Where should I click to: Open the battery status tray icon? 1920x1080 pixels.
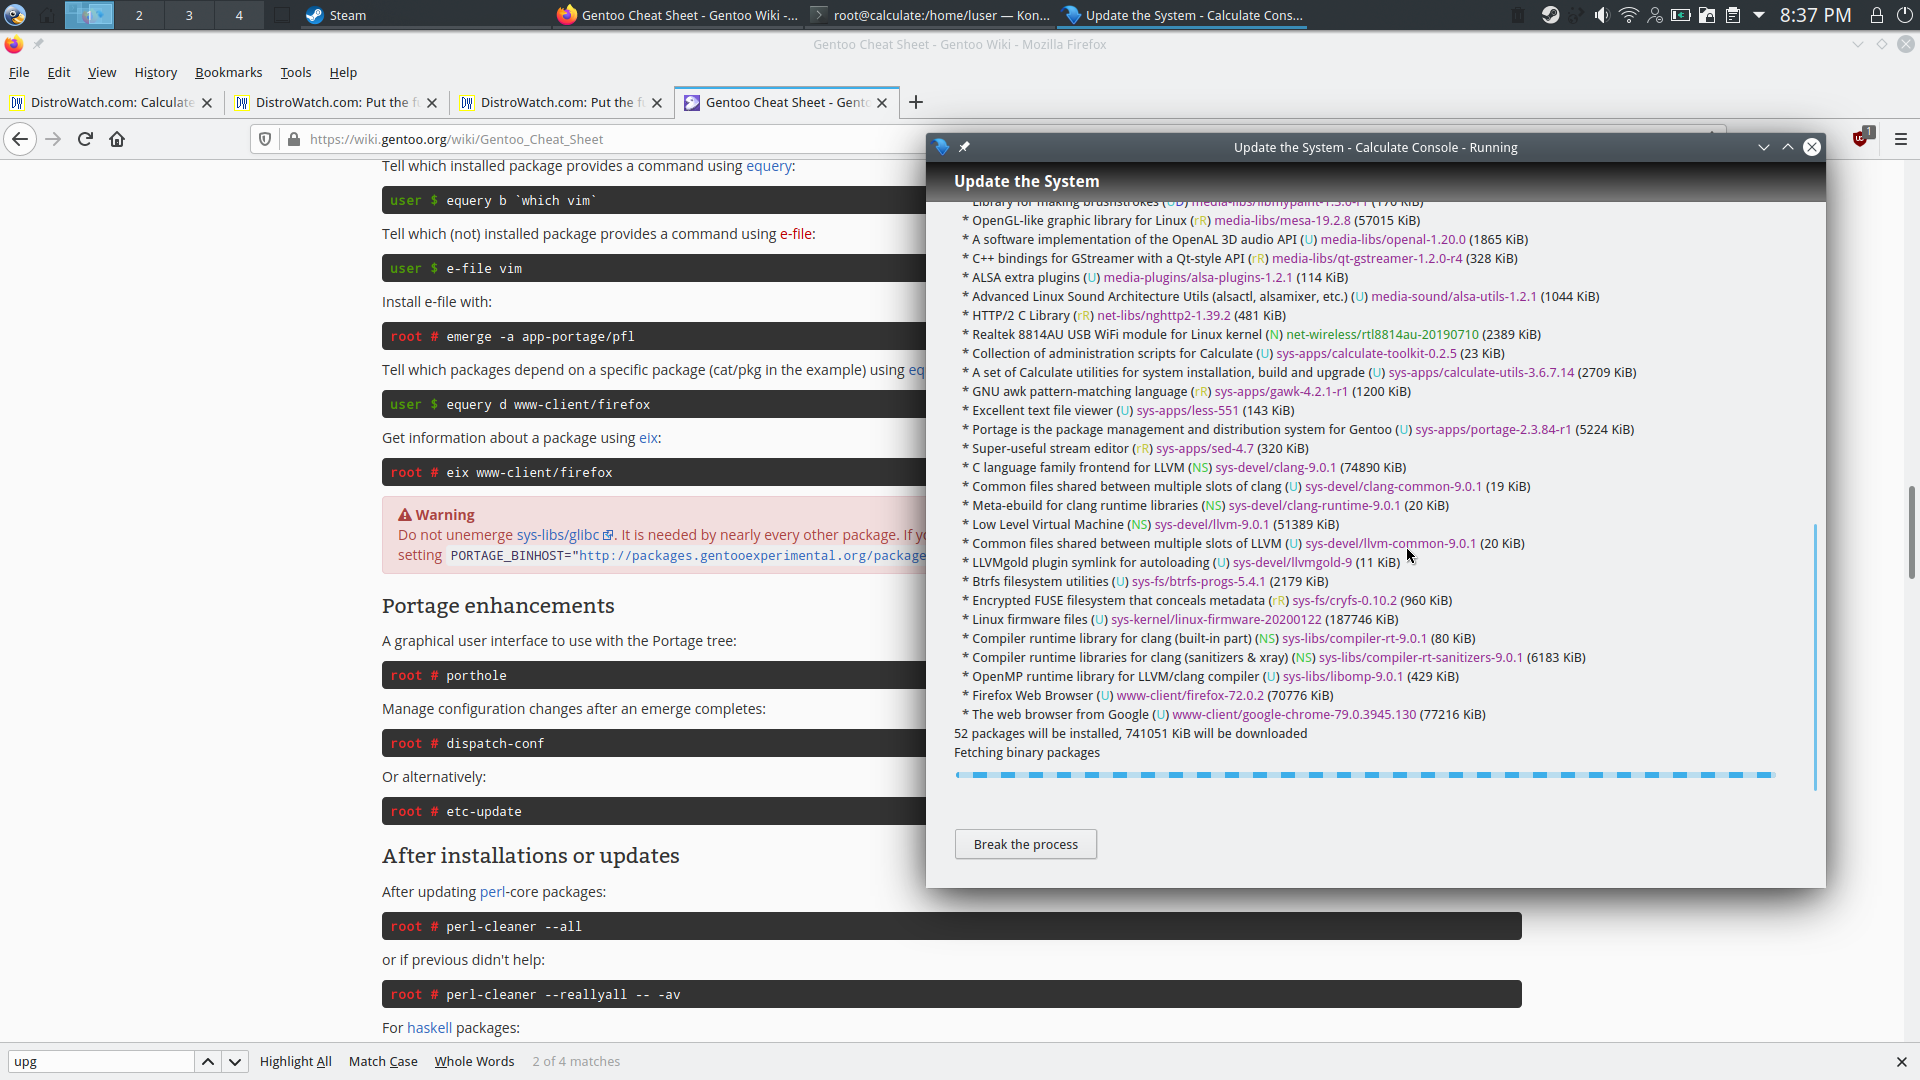[x=1681, y=15]
